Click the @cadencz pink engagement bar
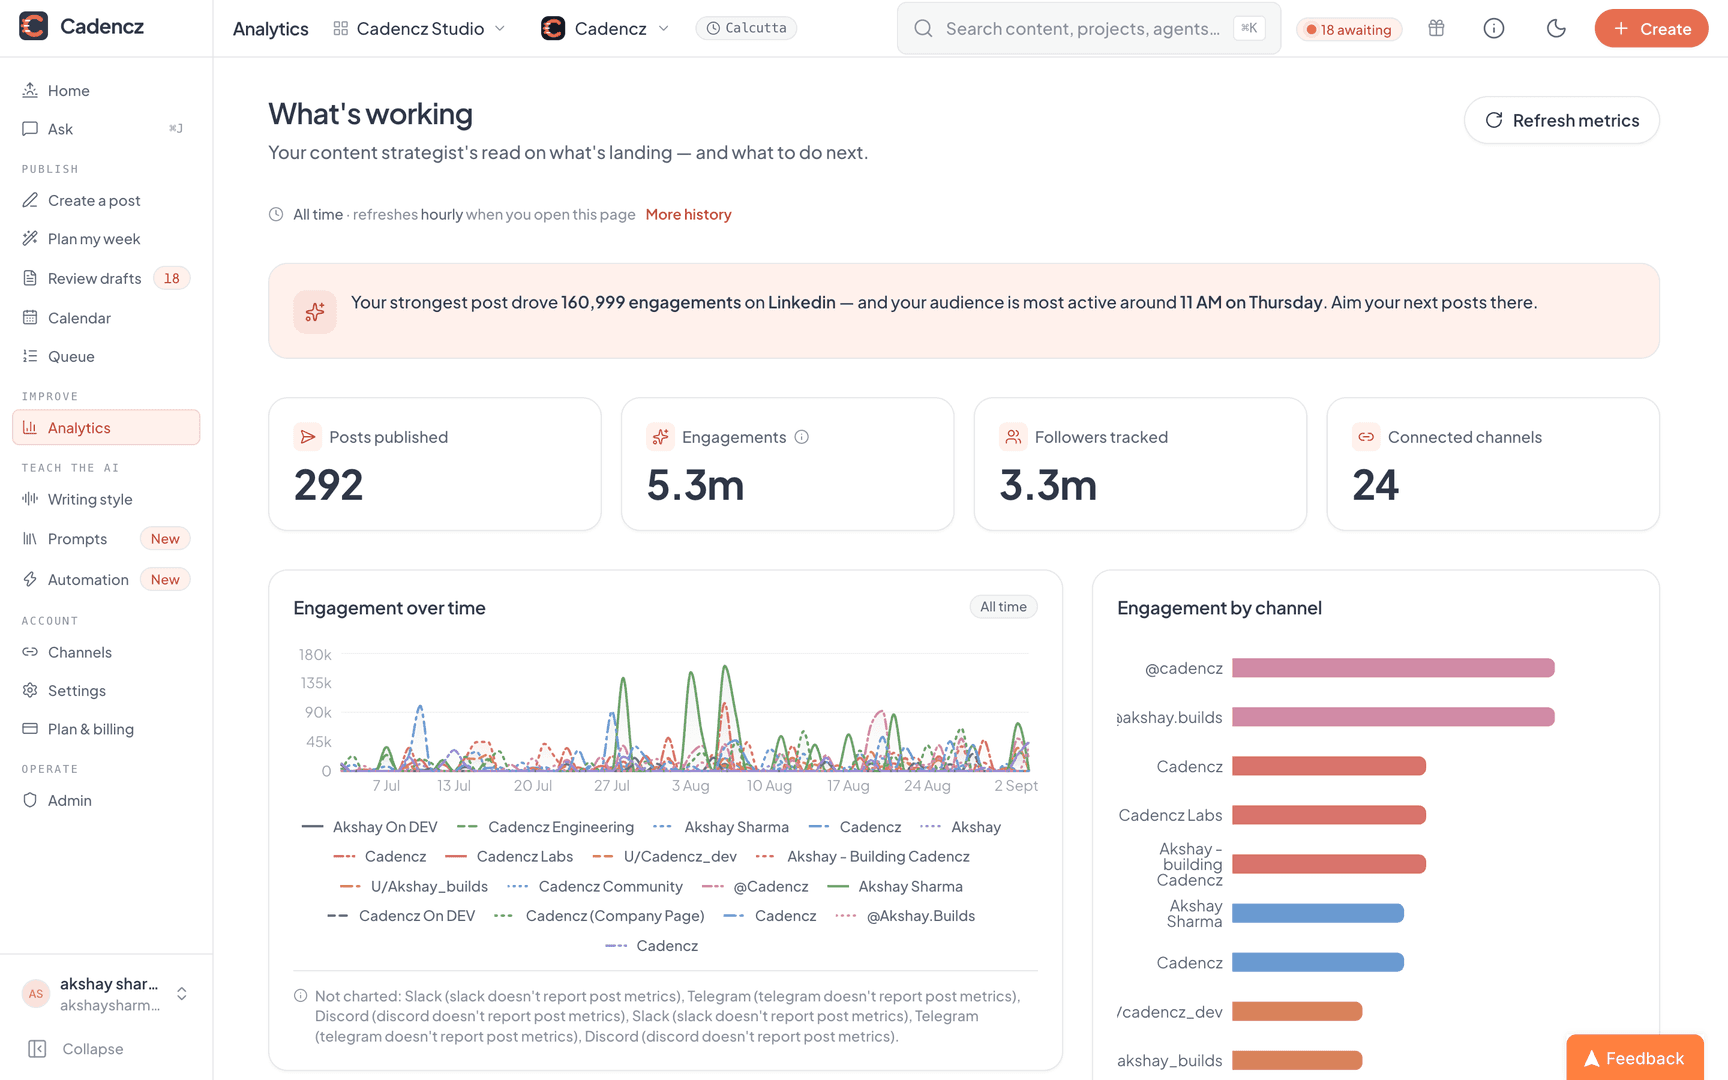Viewport: 1728px width, 1080px height. 1393,668
